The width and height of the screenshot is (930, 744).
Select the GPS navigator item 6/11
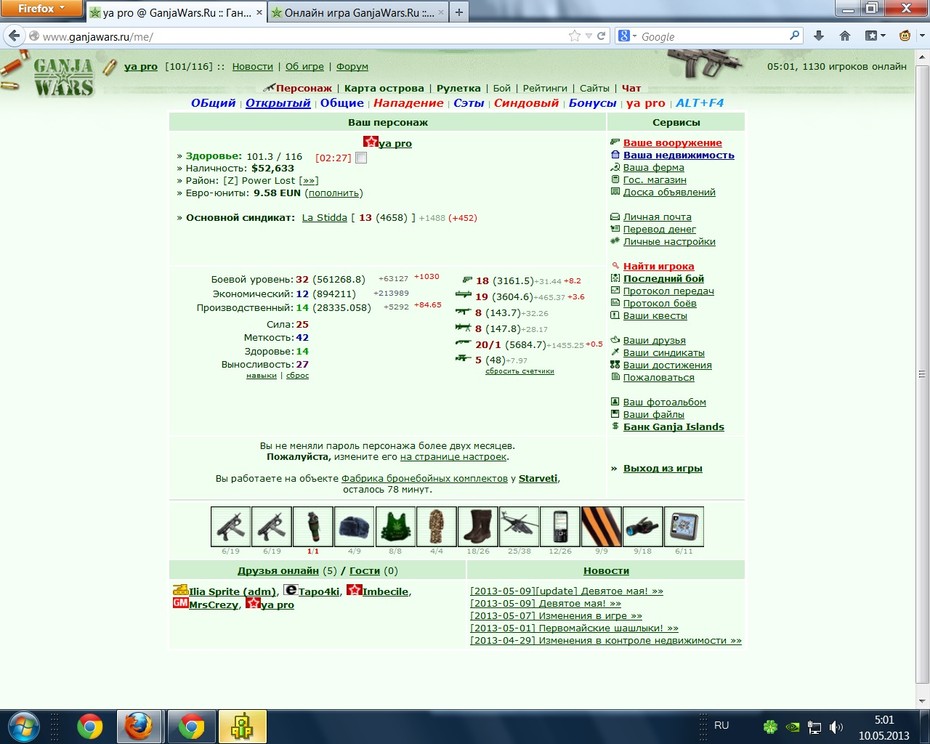click(x=684, y=526)
